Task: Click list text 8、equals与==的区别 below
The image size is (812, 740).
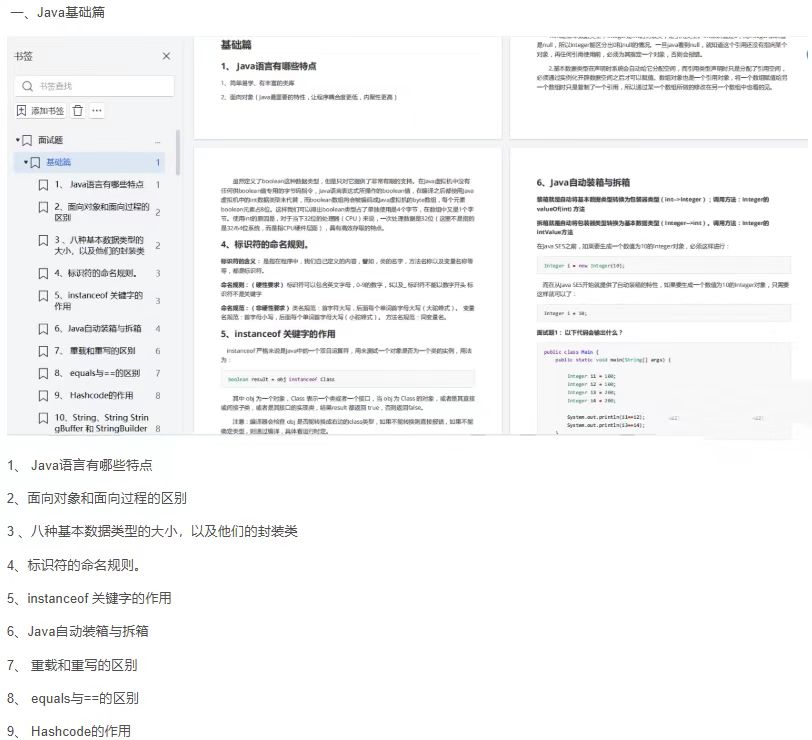Action: click(73, 698)
